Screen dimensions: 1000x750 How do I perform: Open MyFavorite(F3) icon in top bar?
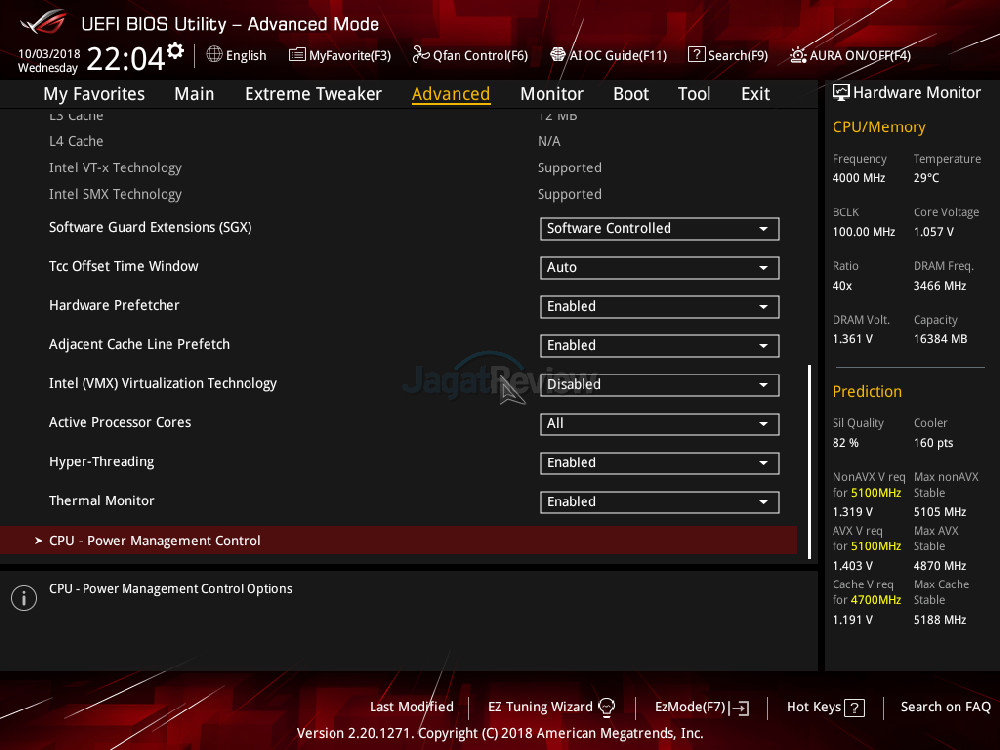[297, 55]
